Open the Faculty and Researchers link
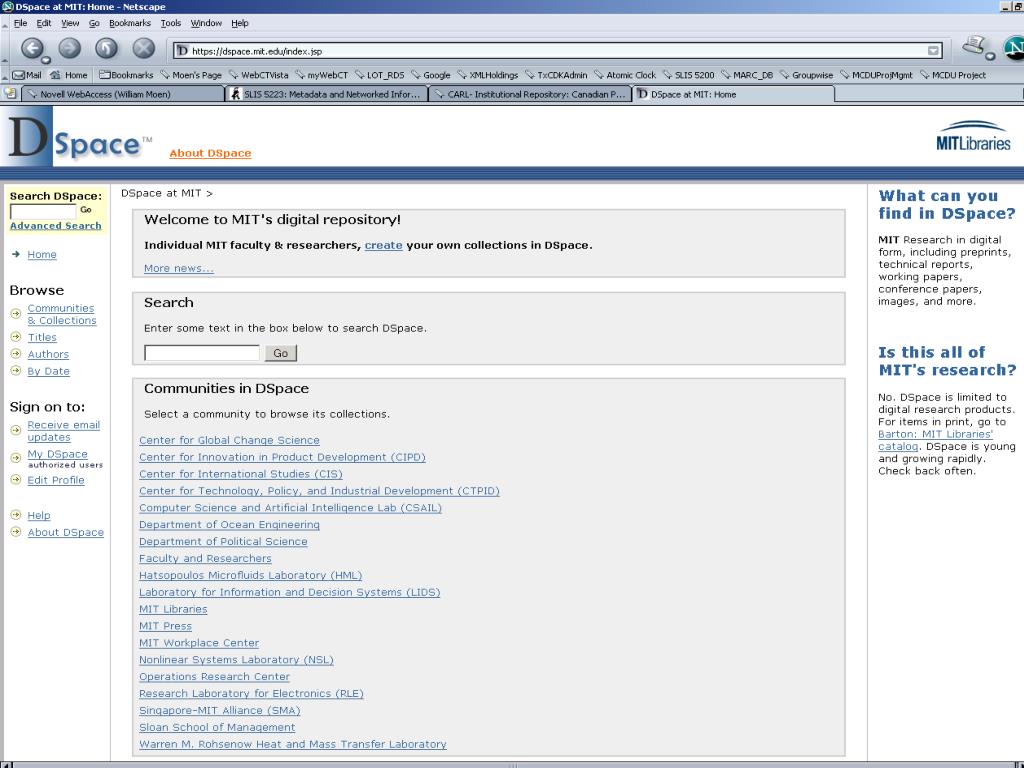This screenshot has height=768, width=1024. [205, 558]
